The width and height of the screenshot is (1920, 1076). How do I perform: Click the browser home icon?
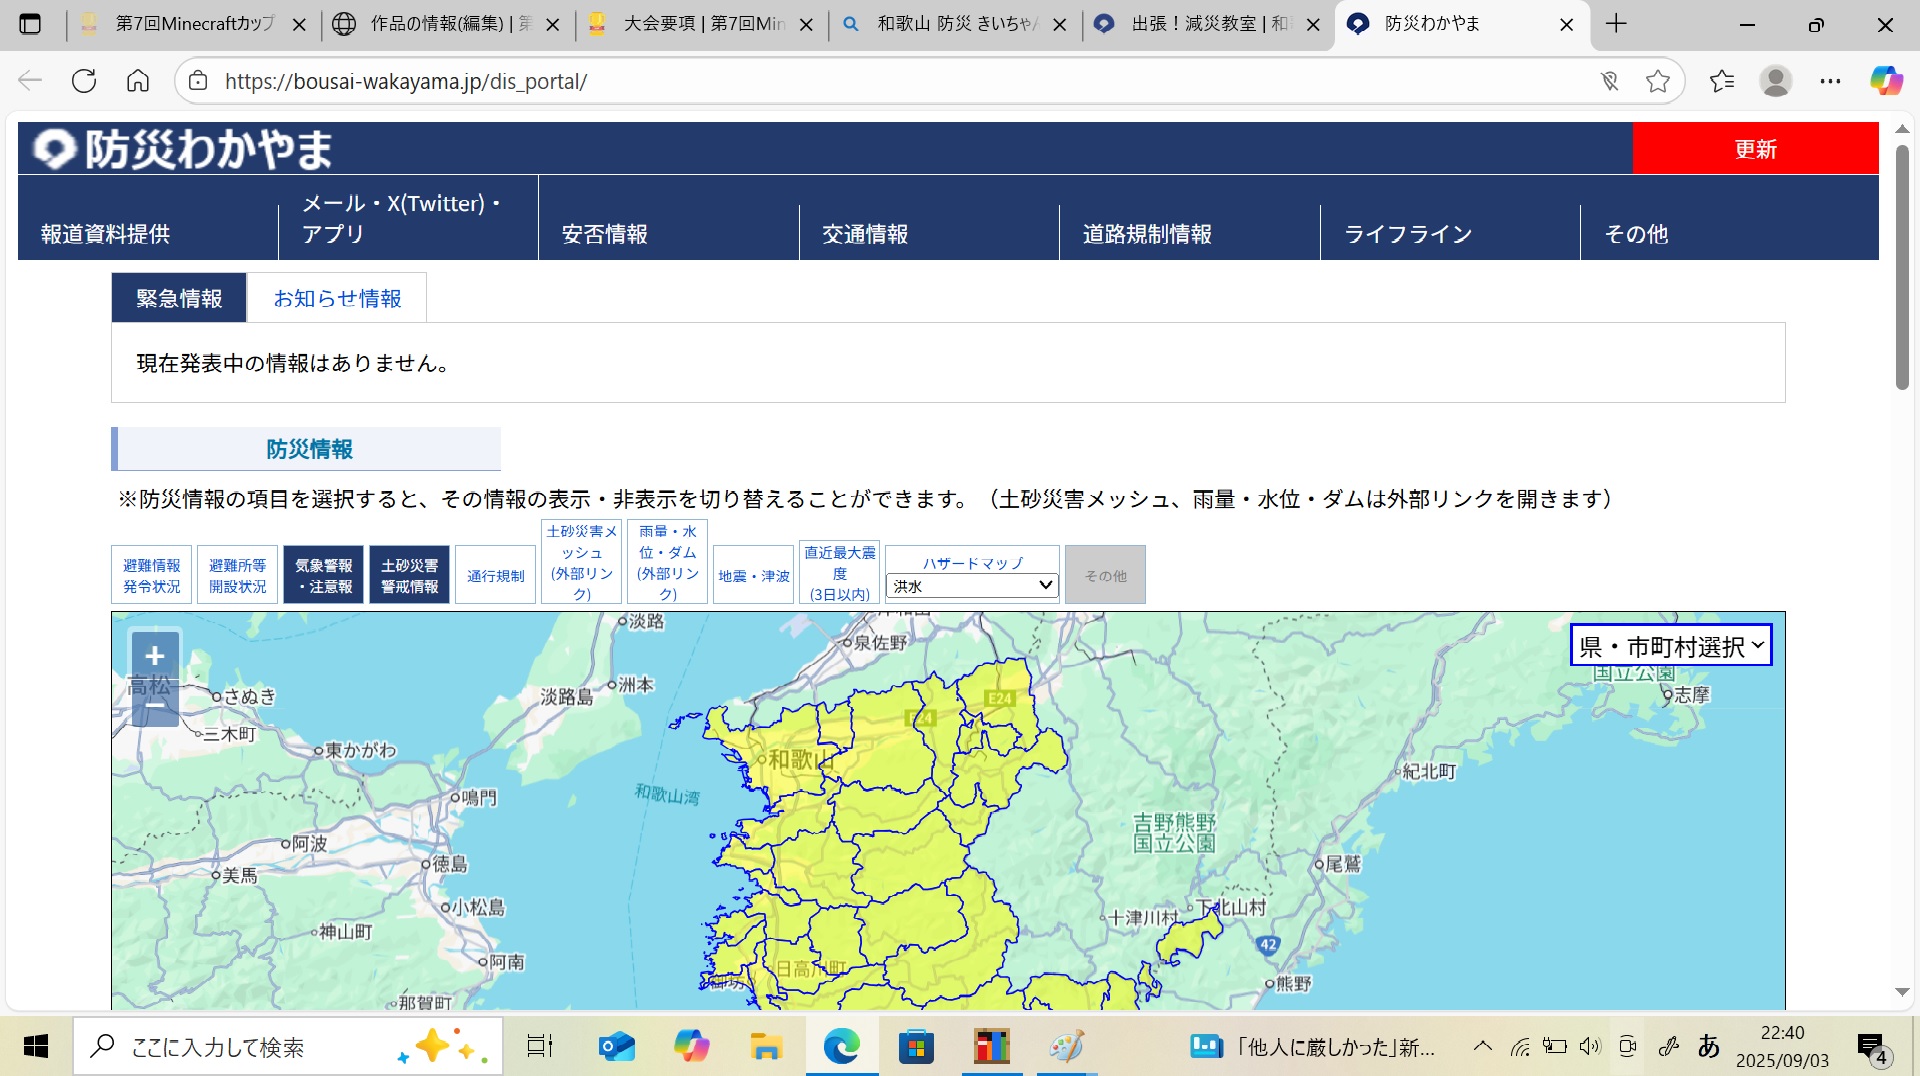pyautogui.click(x=138, y=81)
